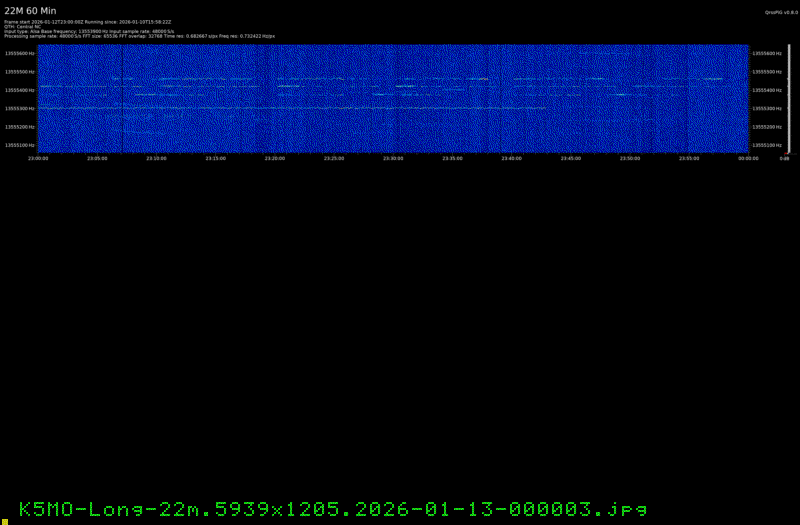Click the 23:30:00 time axis label

393,158
